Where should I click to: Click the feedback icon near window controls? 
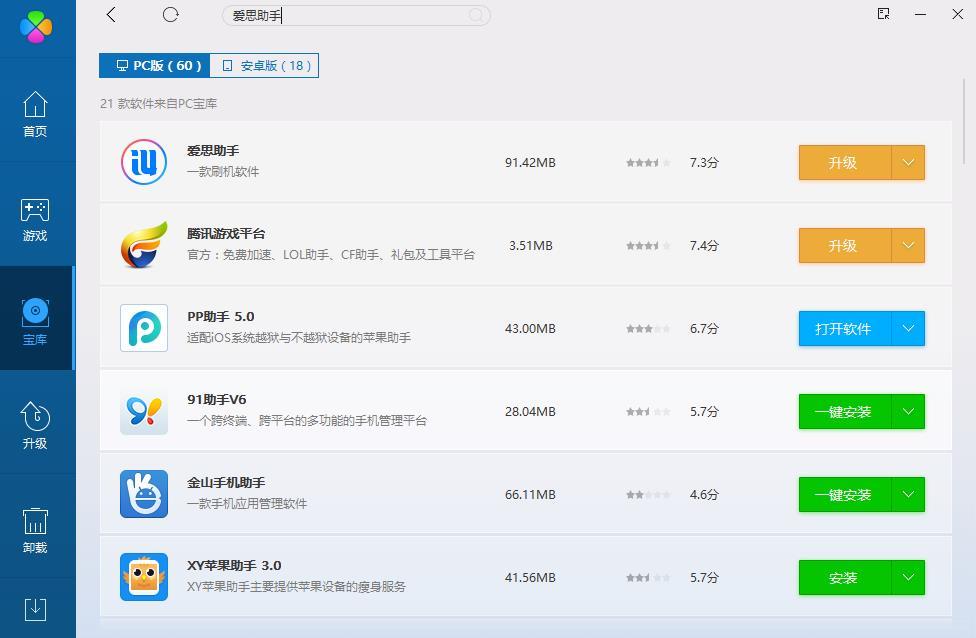pyautogui.click(x=882, y=13)
